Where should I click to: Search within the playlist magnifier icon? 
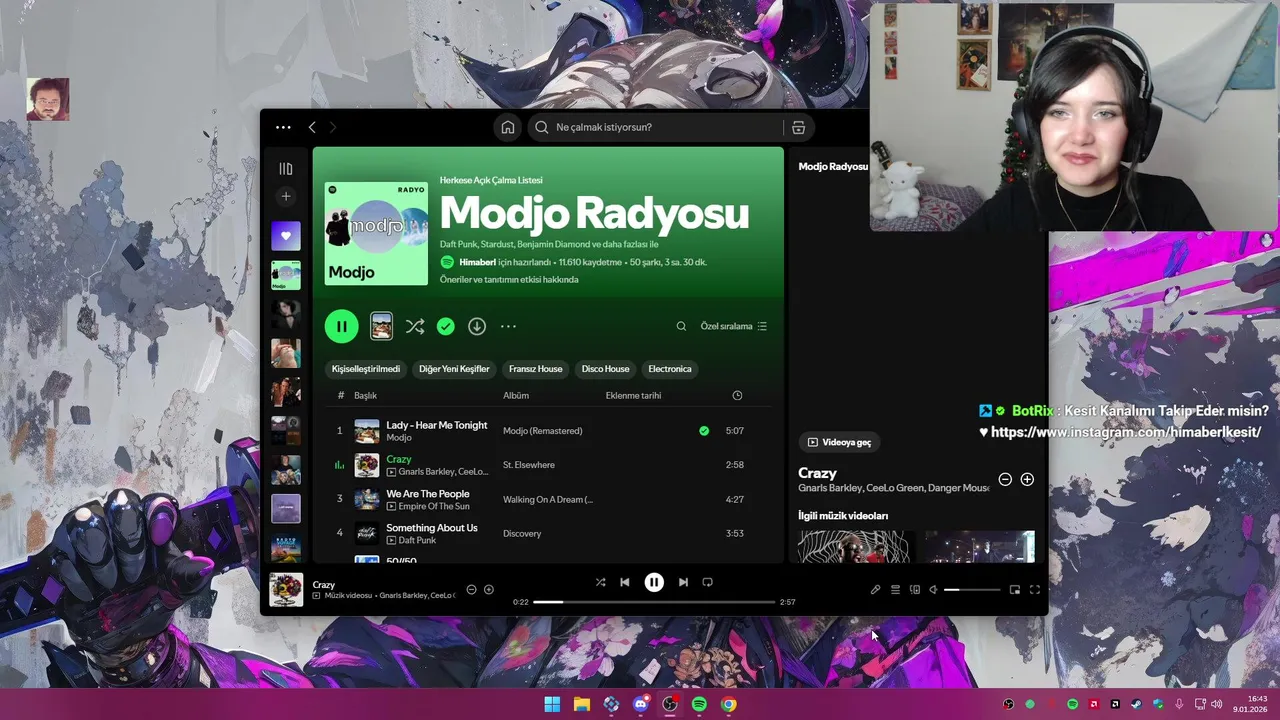pos(681,326)
